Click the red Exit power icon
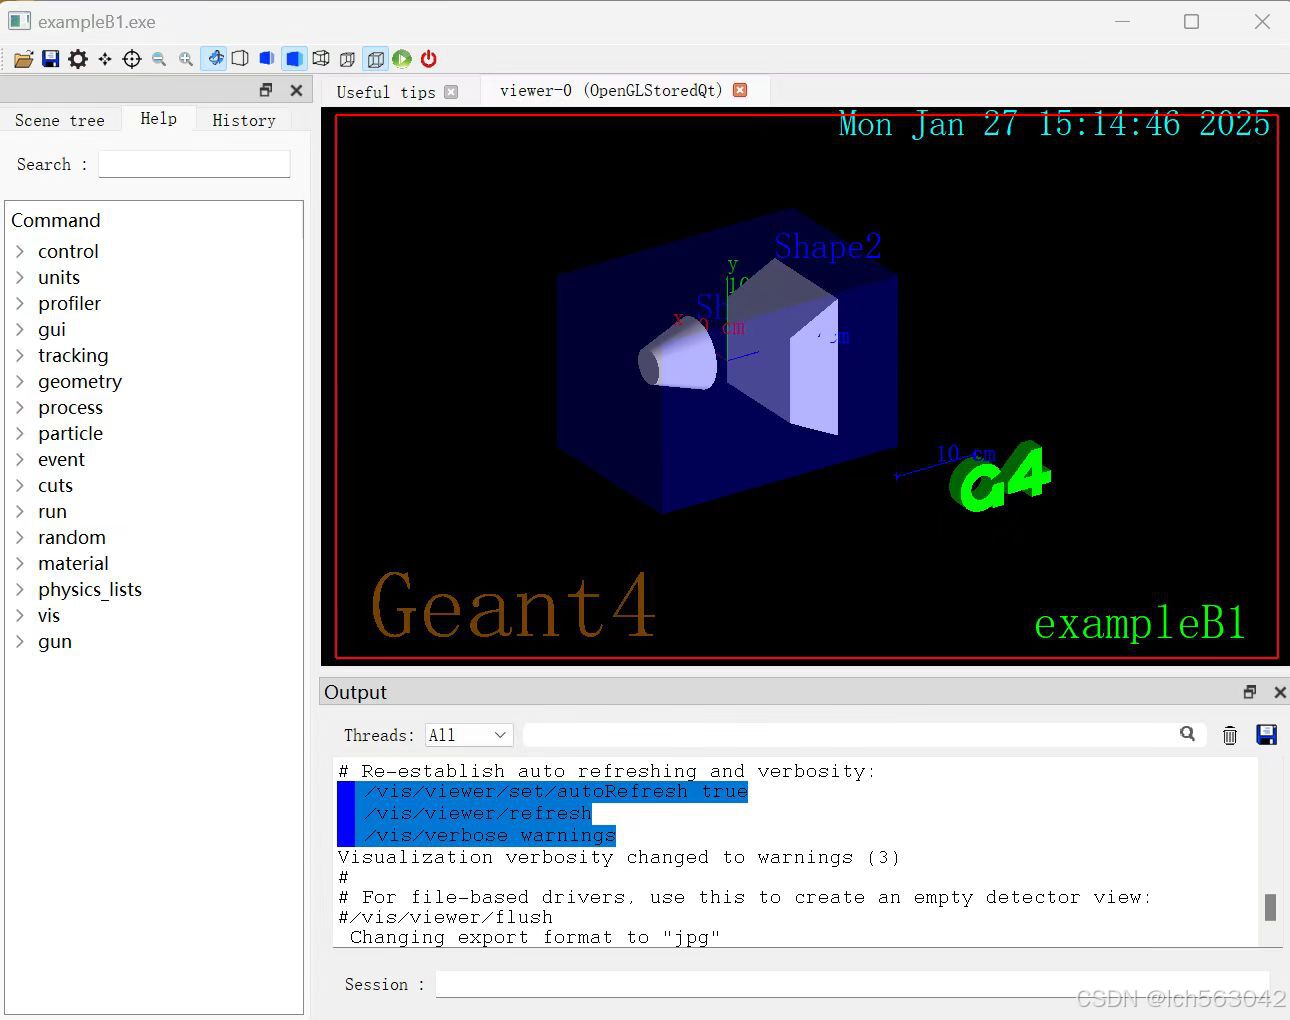Image resolution: width=1290 pixels, height=1020 pixels. pyautogui.click(x=429, y=59)
